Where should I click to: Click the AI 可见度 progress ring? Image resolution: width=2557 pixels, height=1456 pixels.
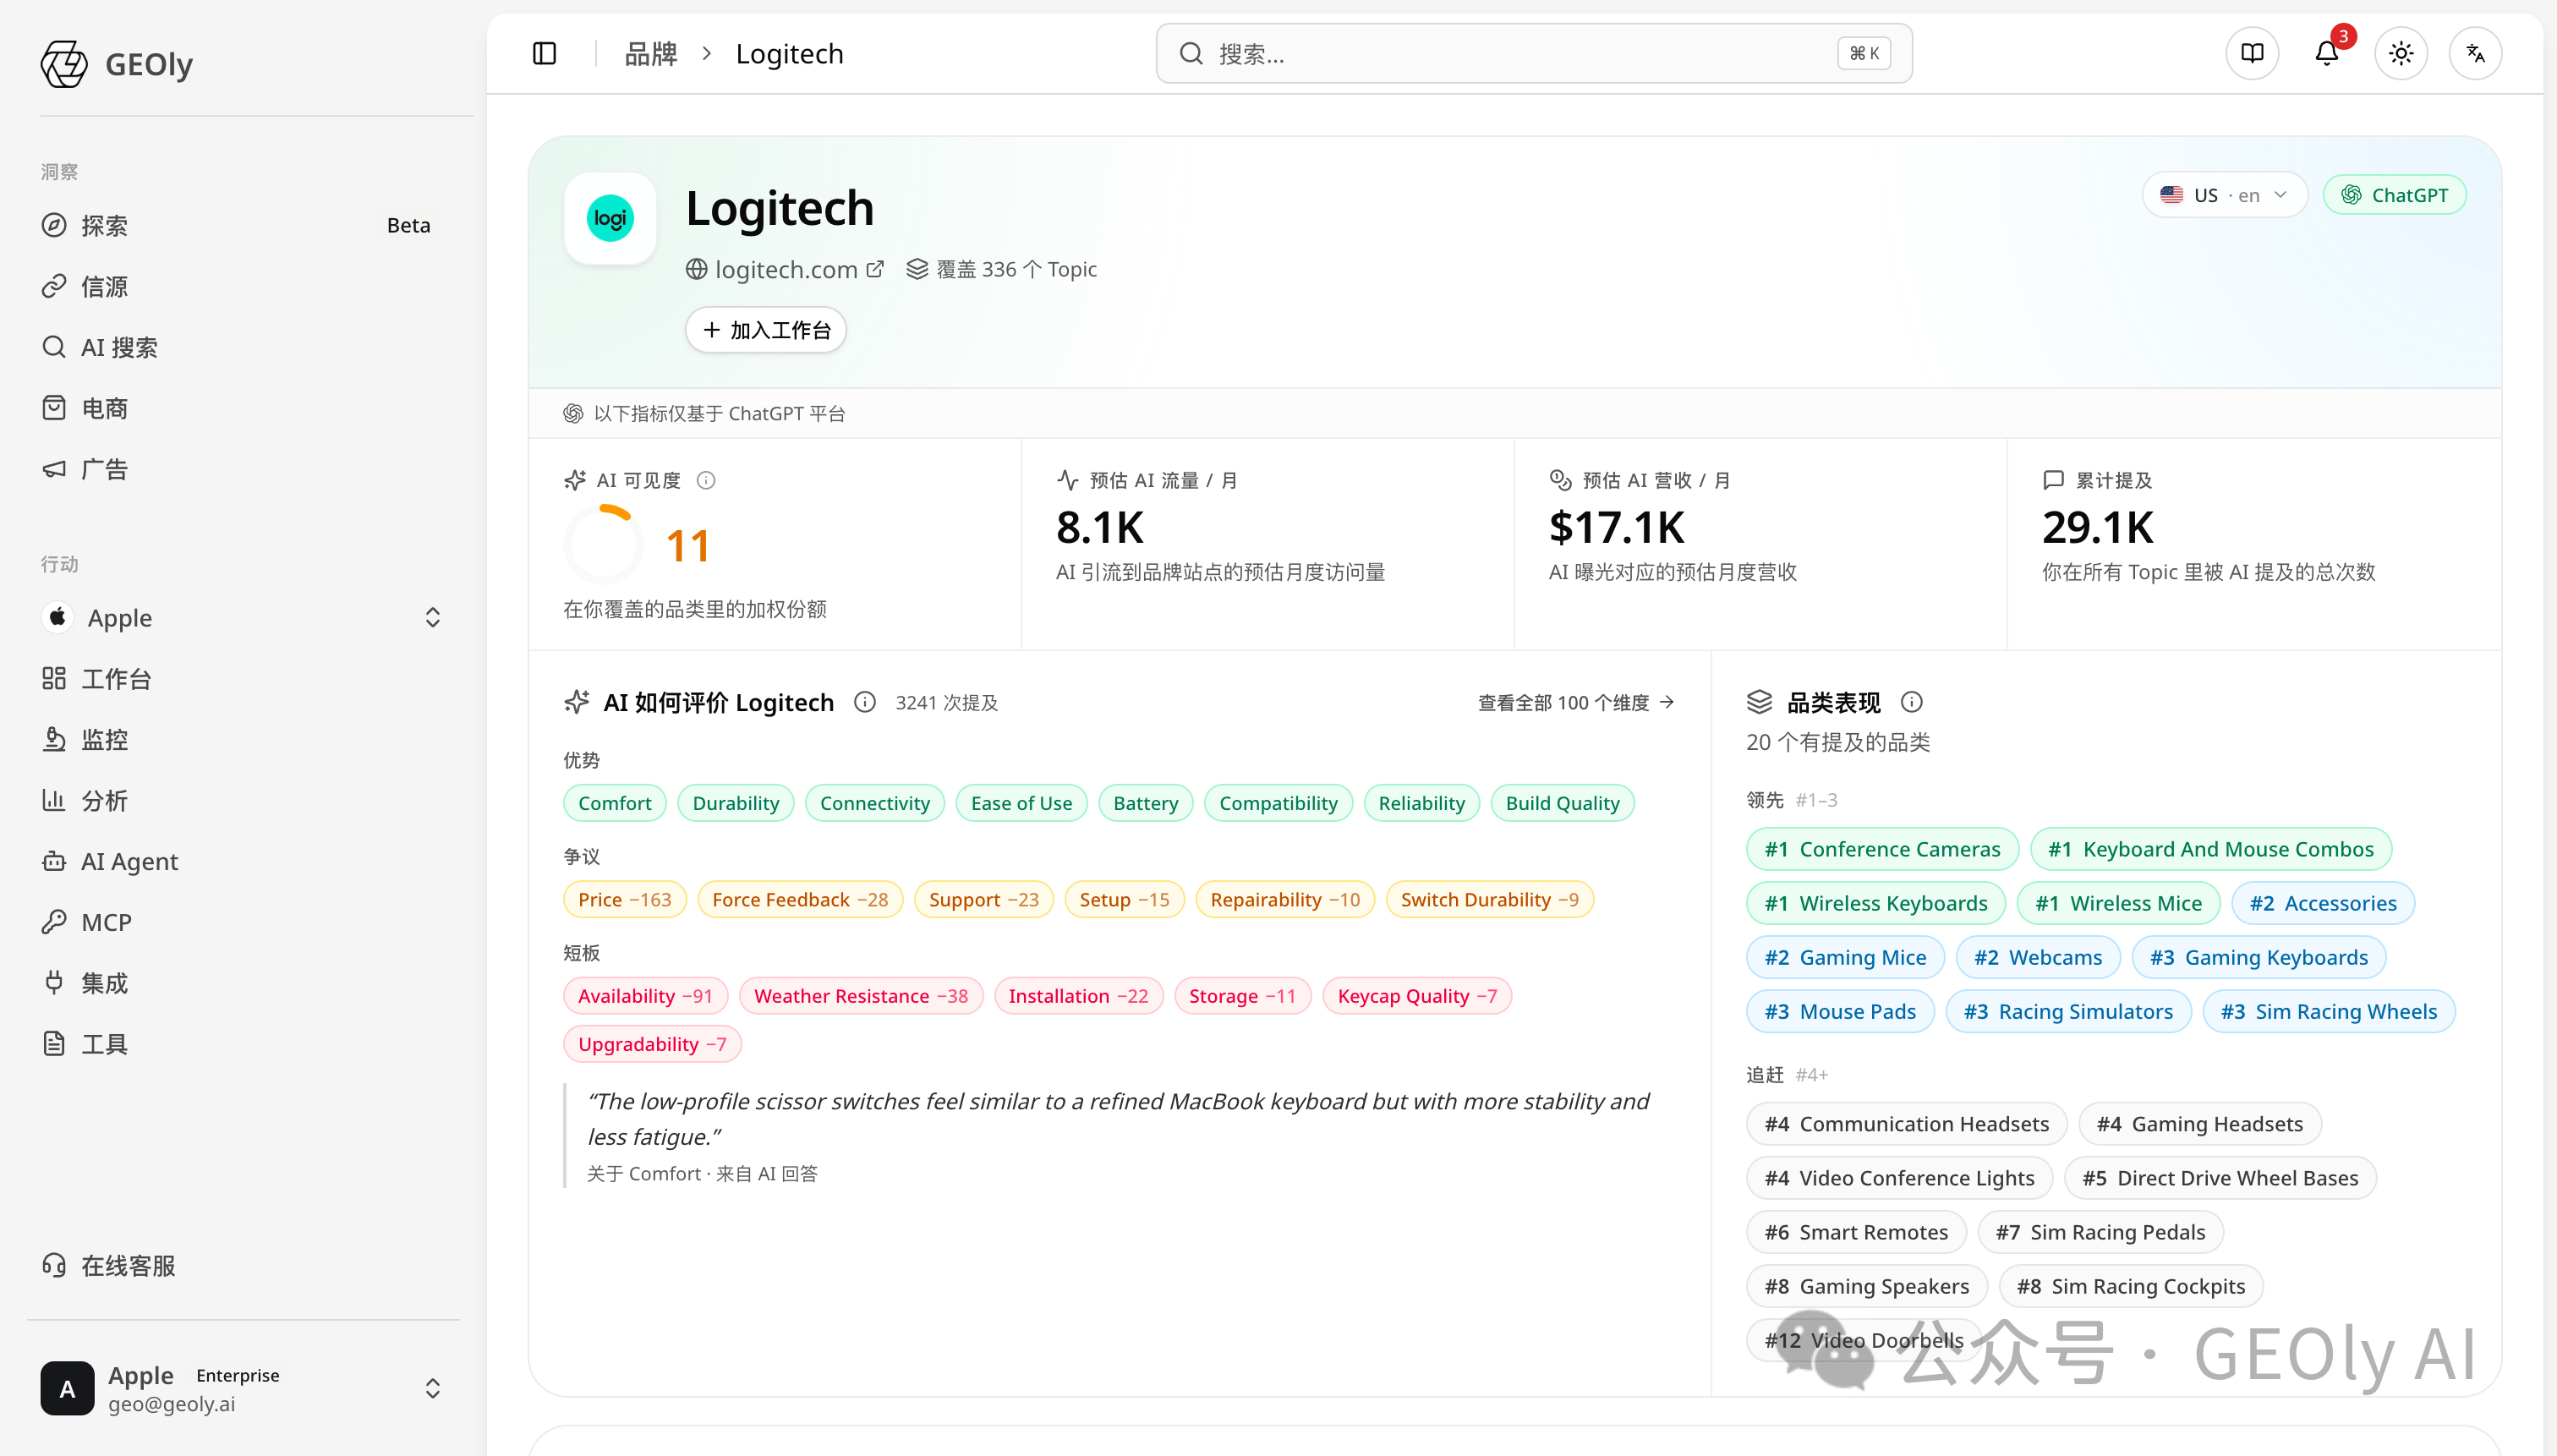(x=603, y=543)
